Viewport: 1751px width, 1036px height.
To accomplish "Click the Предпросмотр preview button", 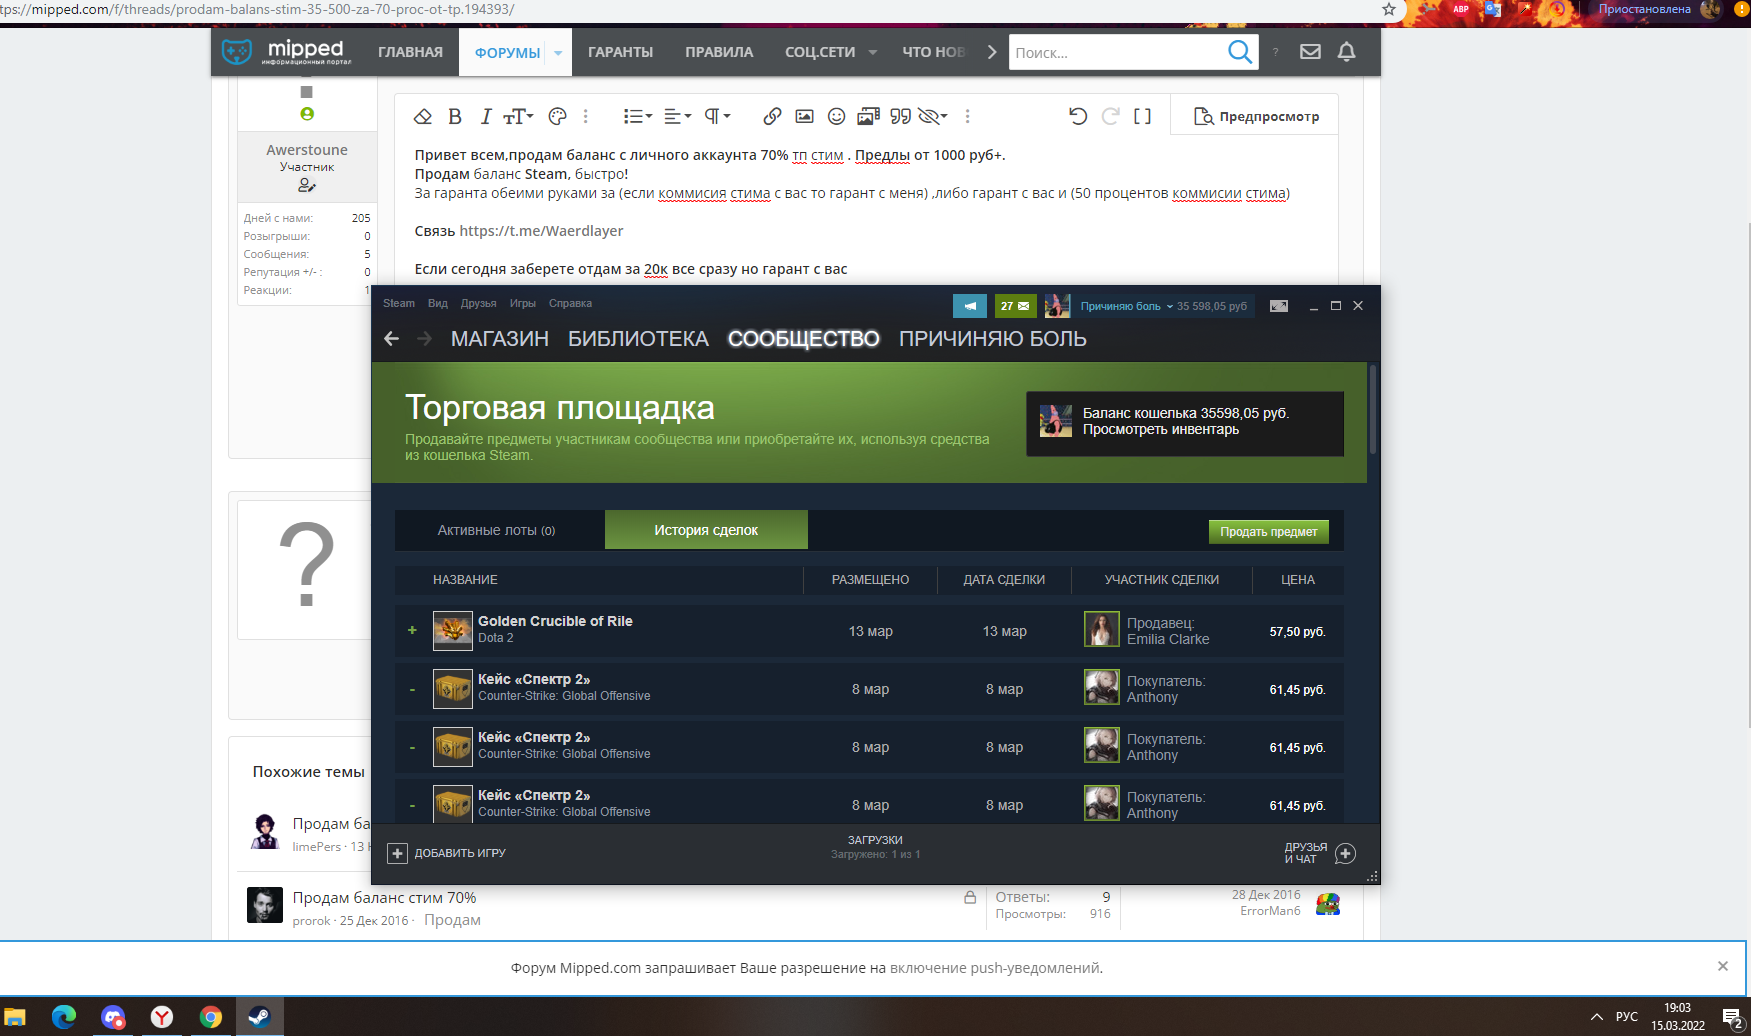I will click(x=1256, y=117).
